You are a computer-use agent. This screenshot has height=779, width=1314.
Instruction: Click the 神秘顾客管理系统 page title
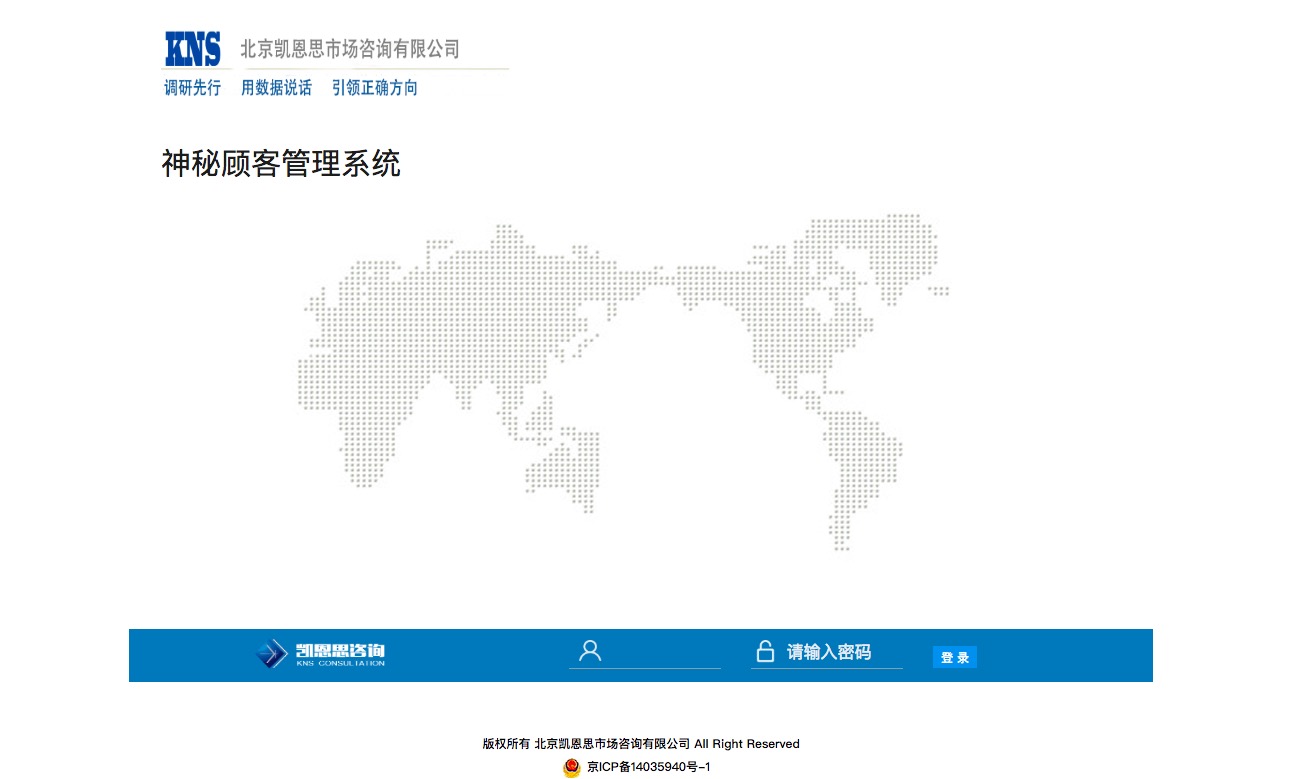tap(281, 163)
